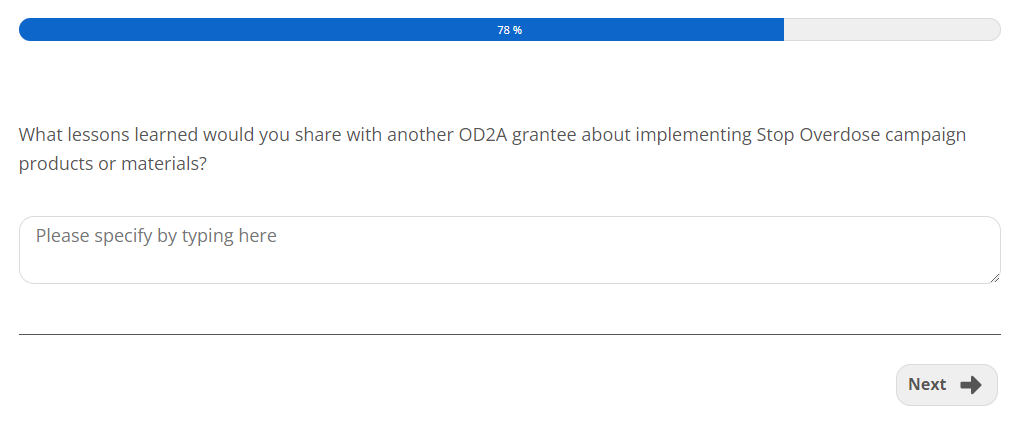Click the boundary where blue progress ends
The width and height of the screenshot is (1021, 445).
click(783, 30)
